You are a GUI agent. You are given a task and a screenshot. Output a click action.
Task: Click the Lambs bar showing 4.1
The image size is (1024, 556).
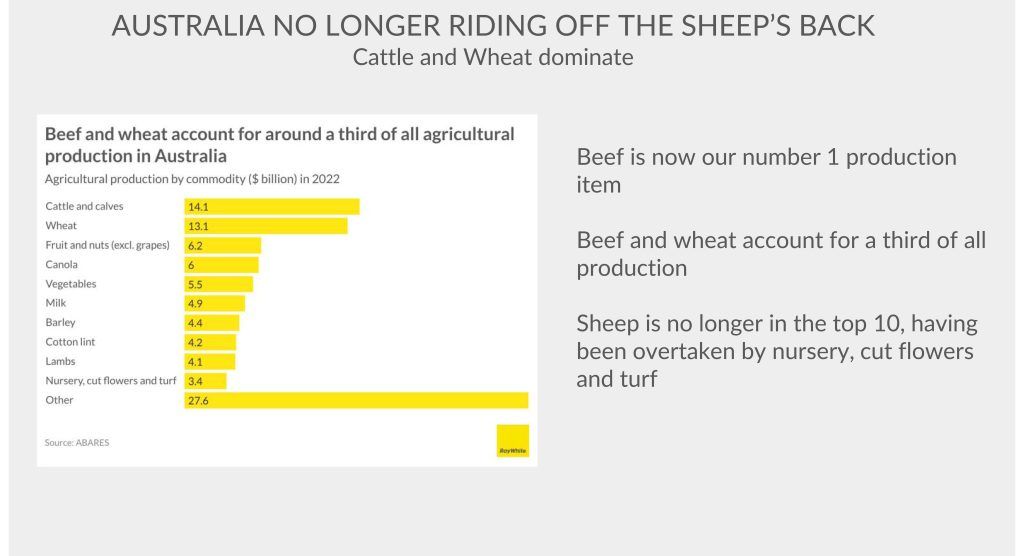click(x=210, y=361)
